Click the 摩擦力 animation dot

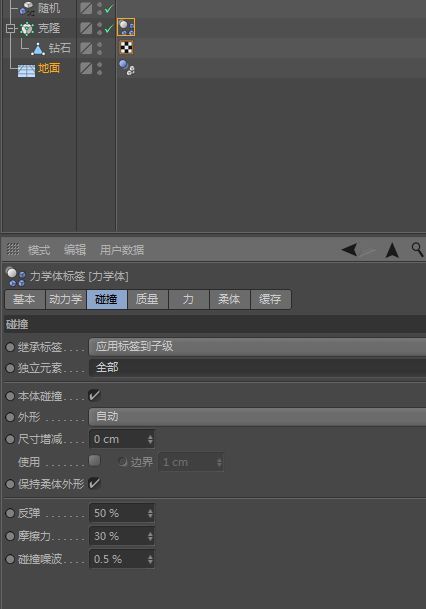(10, 536)
